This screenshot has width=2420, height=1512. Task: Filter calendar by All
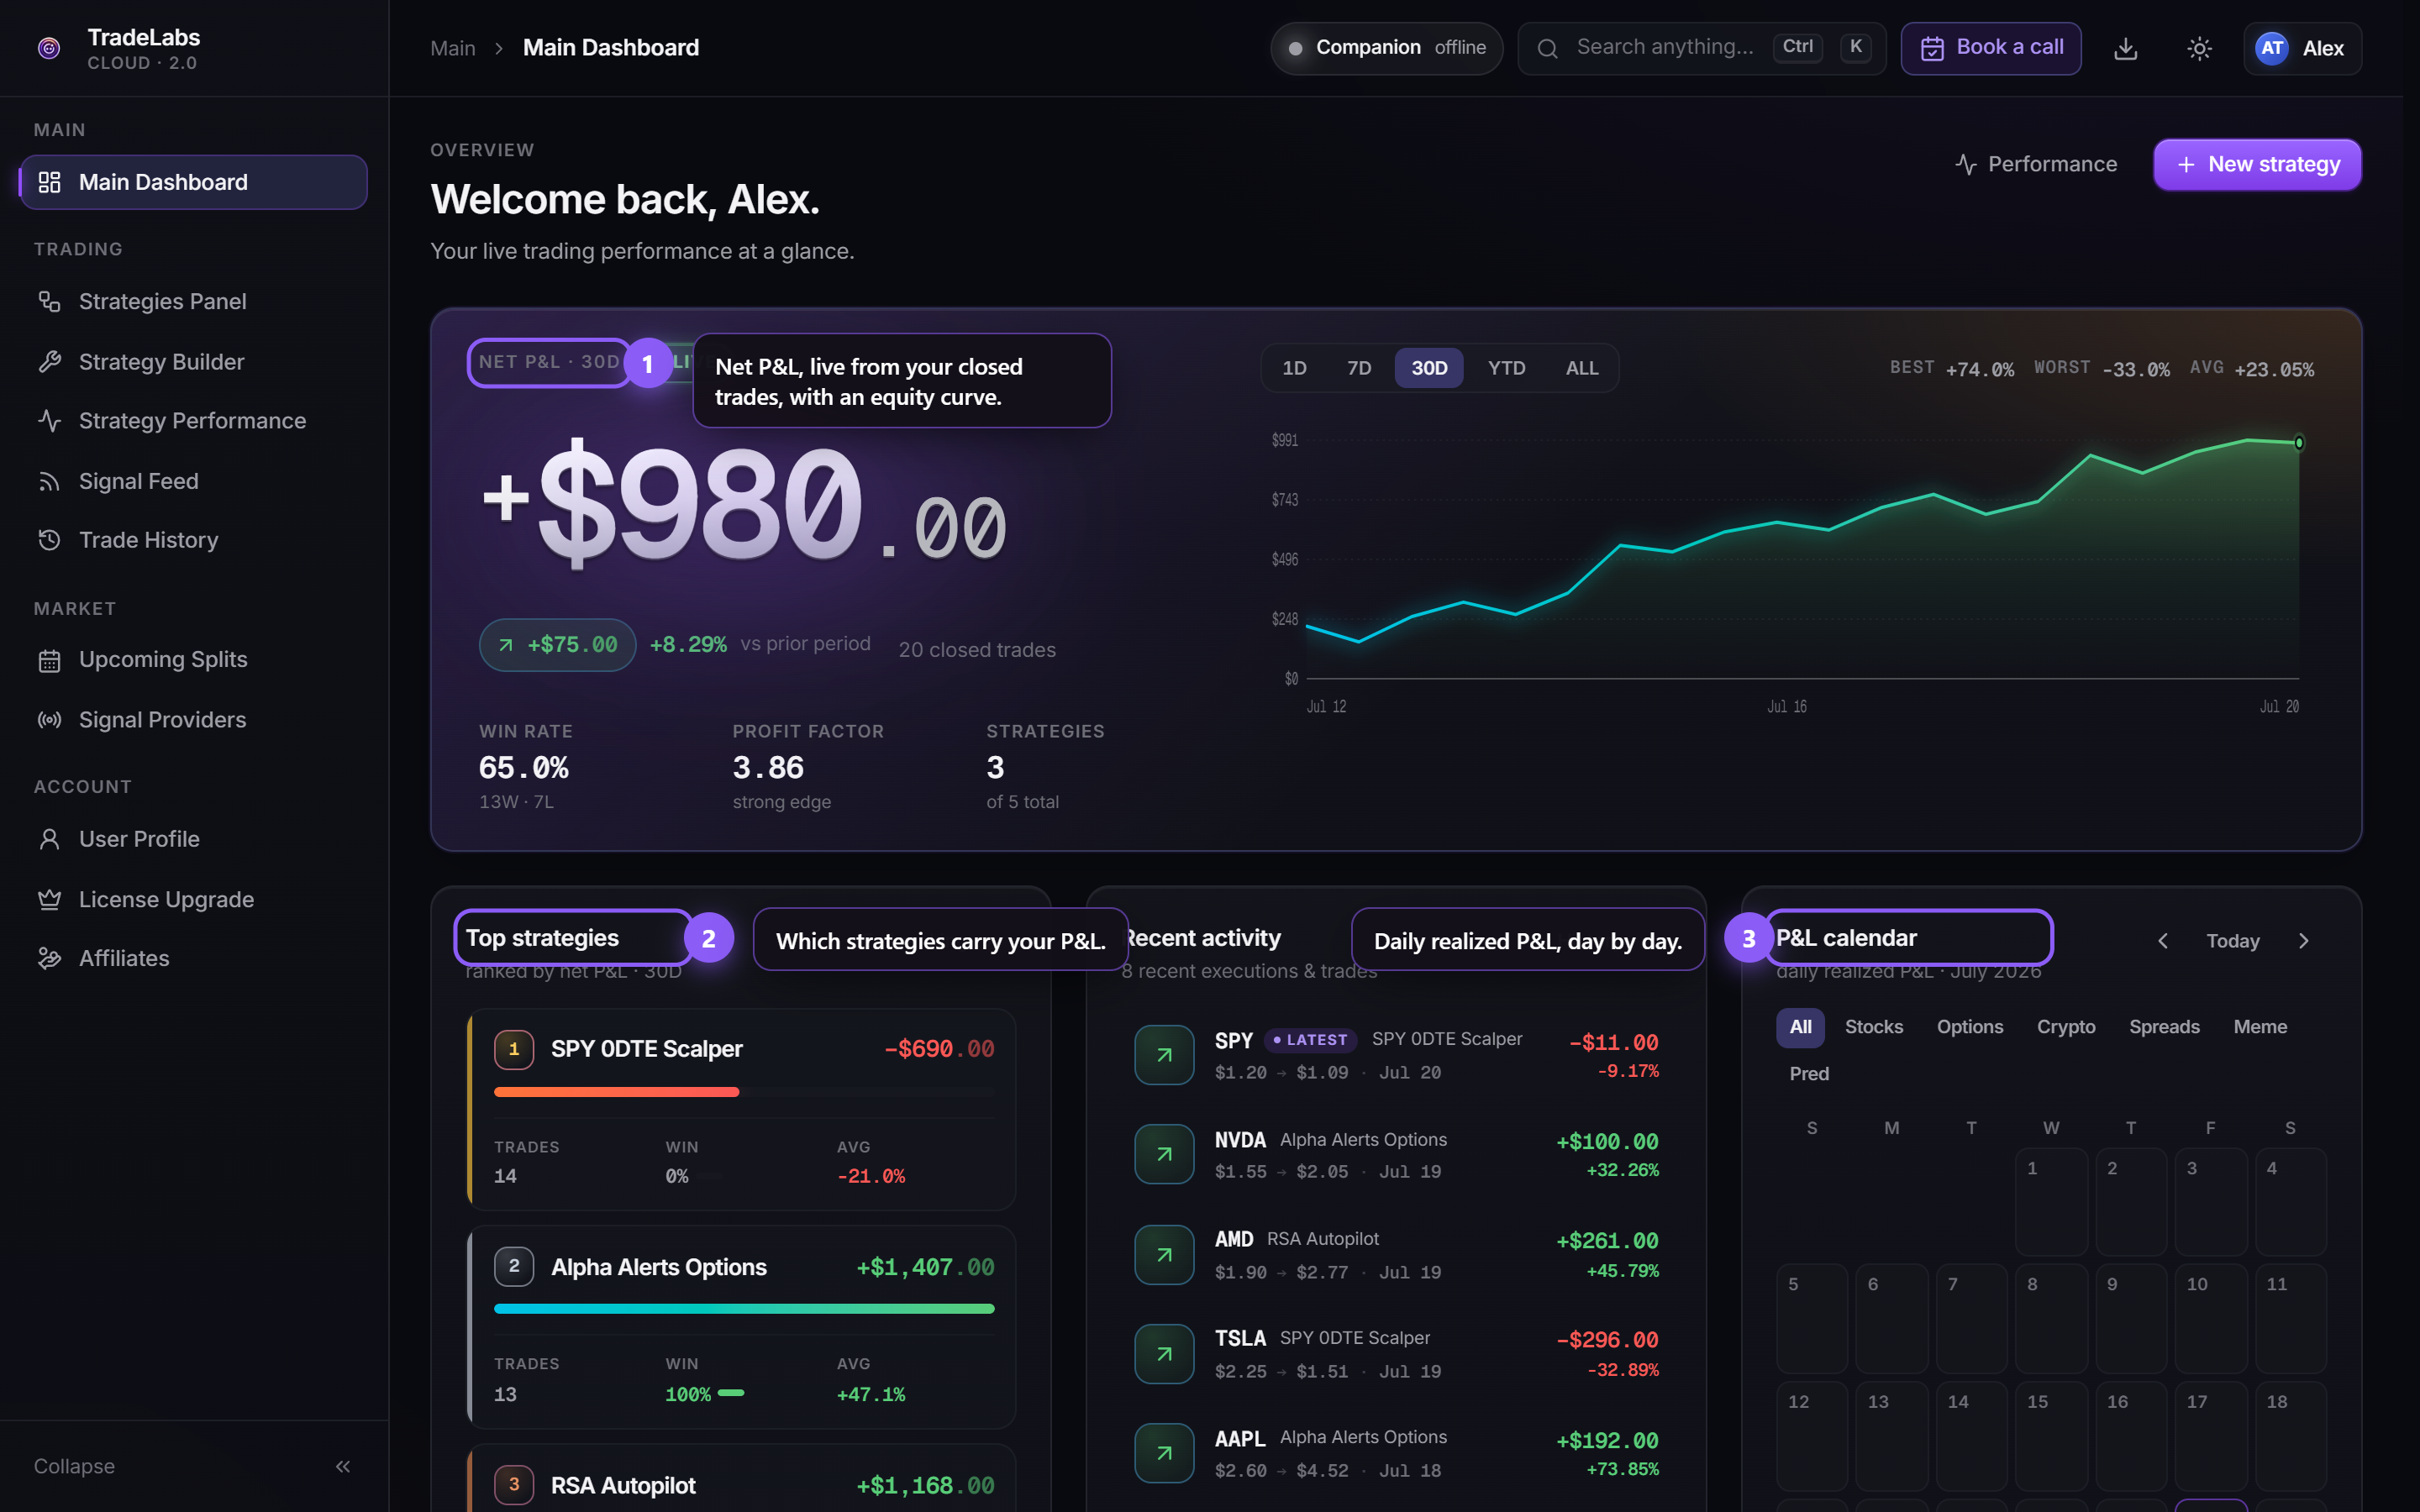[x=1800, y=1027]
